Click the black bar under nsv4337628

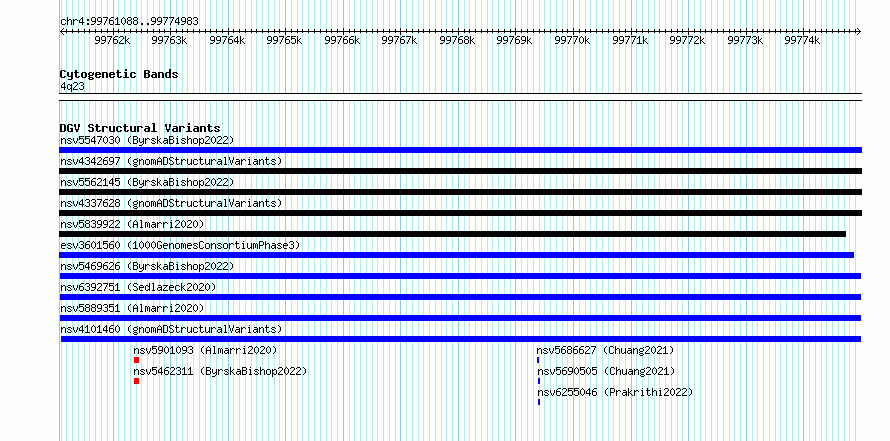[460, 213]
